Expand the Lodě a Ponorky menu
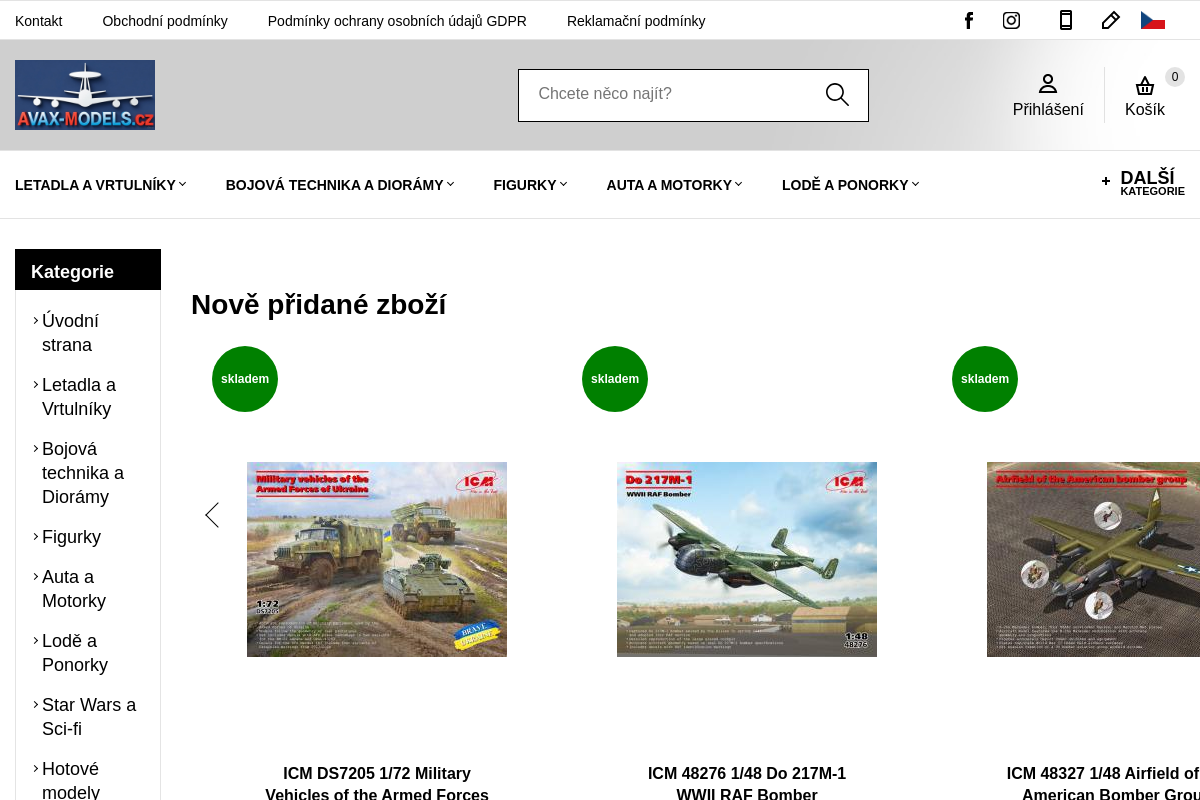Image resolution: width=1200 pixels, height=800 pixels. [850, 185]
